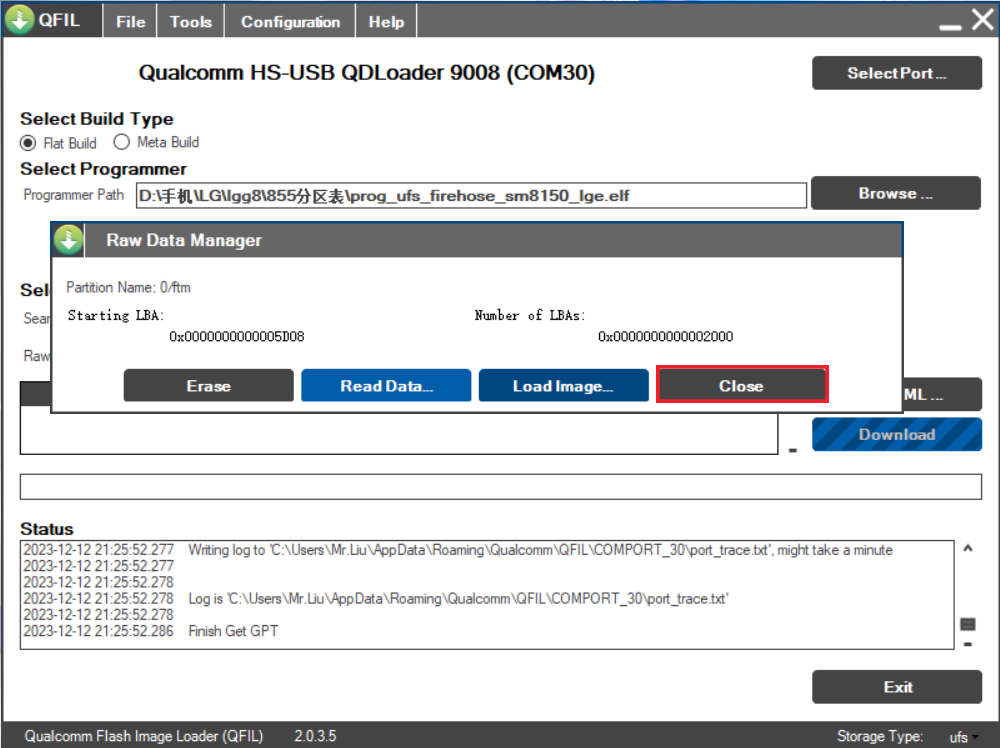Screen dimensions: 1000x748
Task: Erase the ftm partition
Action: (x=208, y=386)
